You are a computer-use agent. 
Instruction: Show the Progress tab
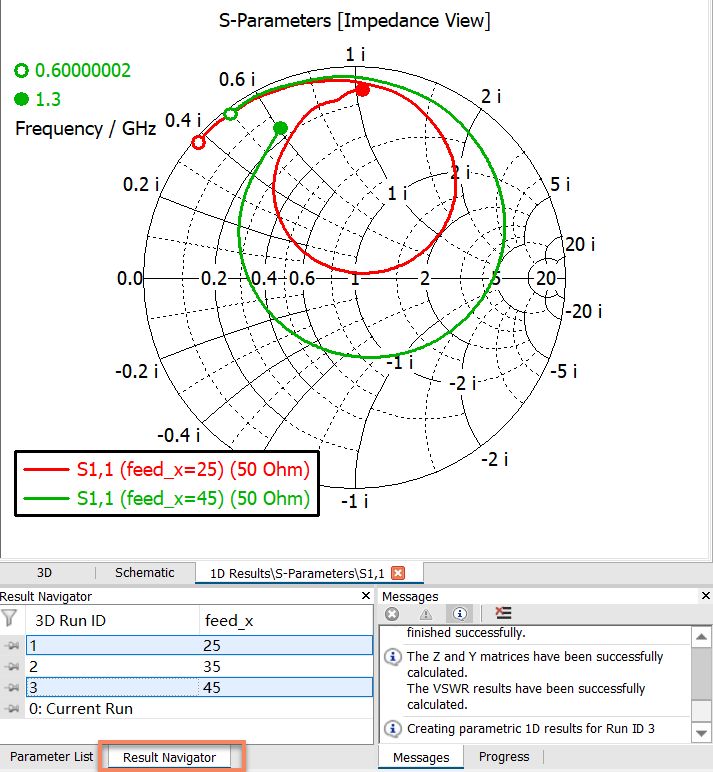point(504,757)
